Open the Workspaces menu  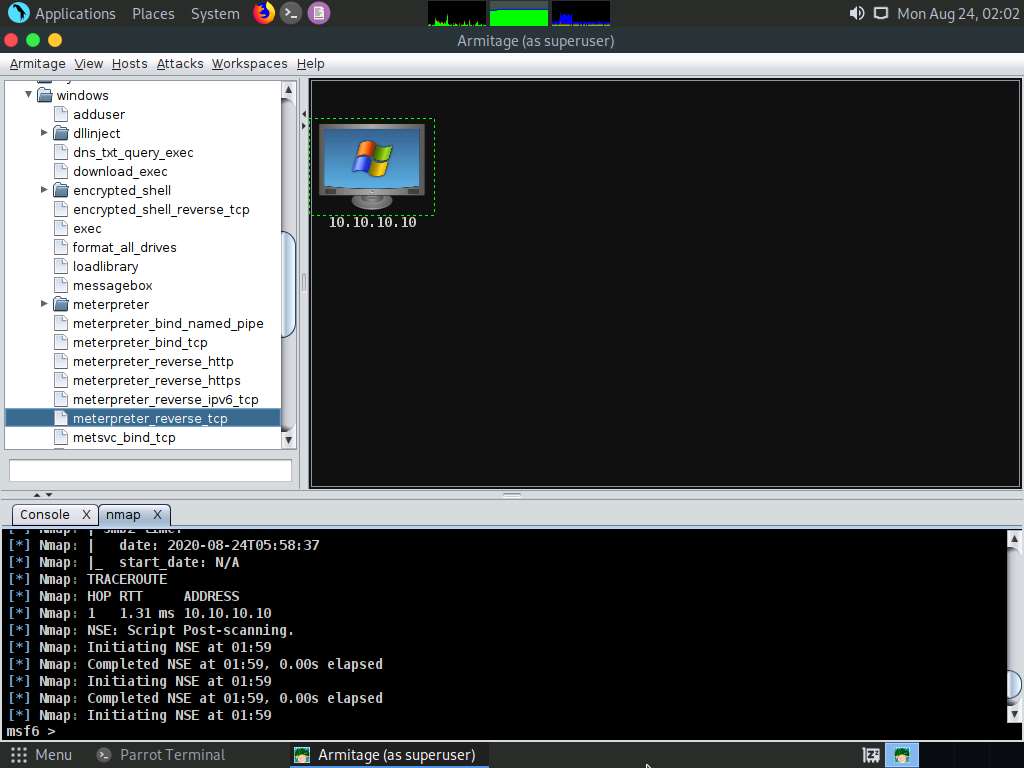(249, 63)
